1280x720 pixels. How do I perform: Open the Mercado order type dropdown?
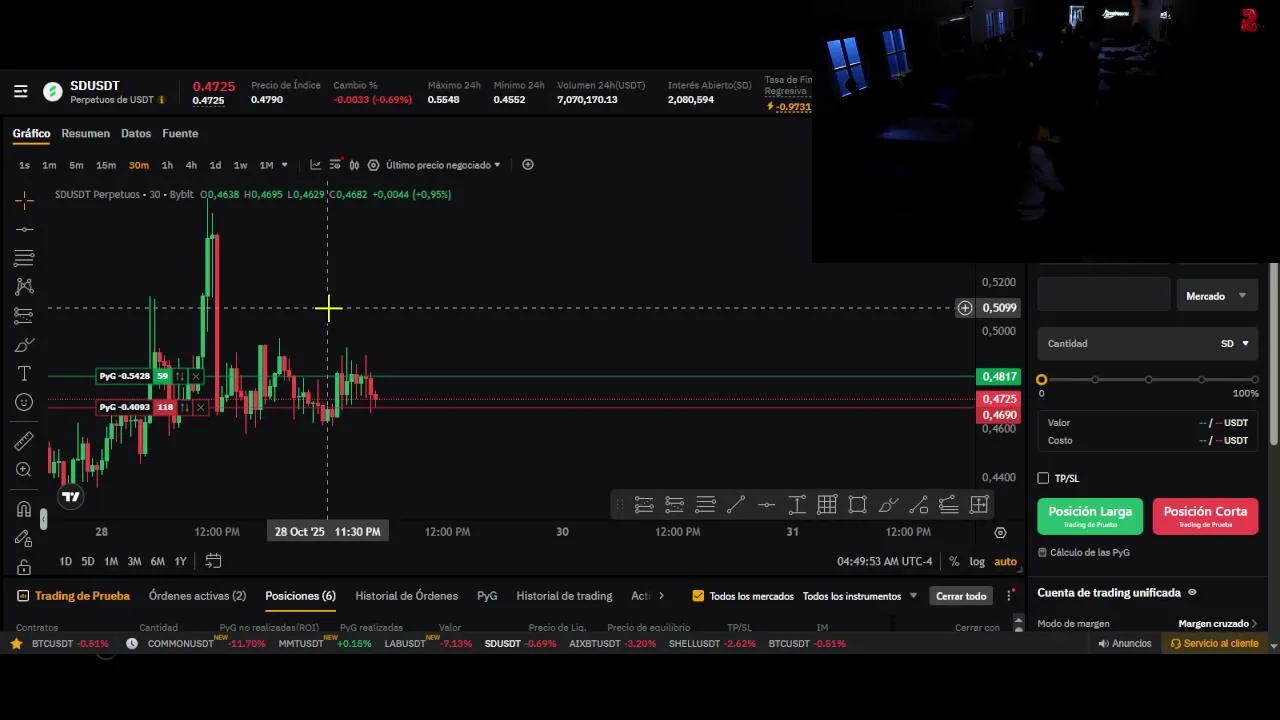pyautogui.click(x=1216, y=296)
